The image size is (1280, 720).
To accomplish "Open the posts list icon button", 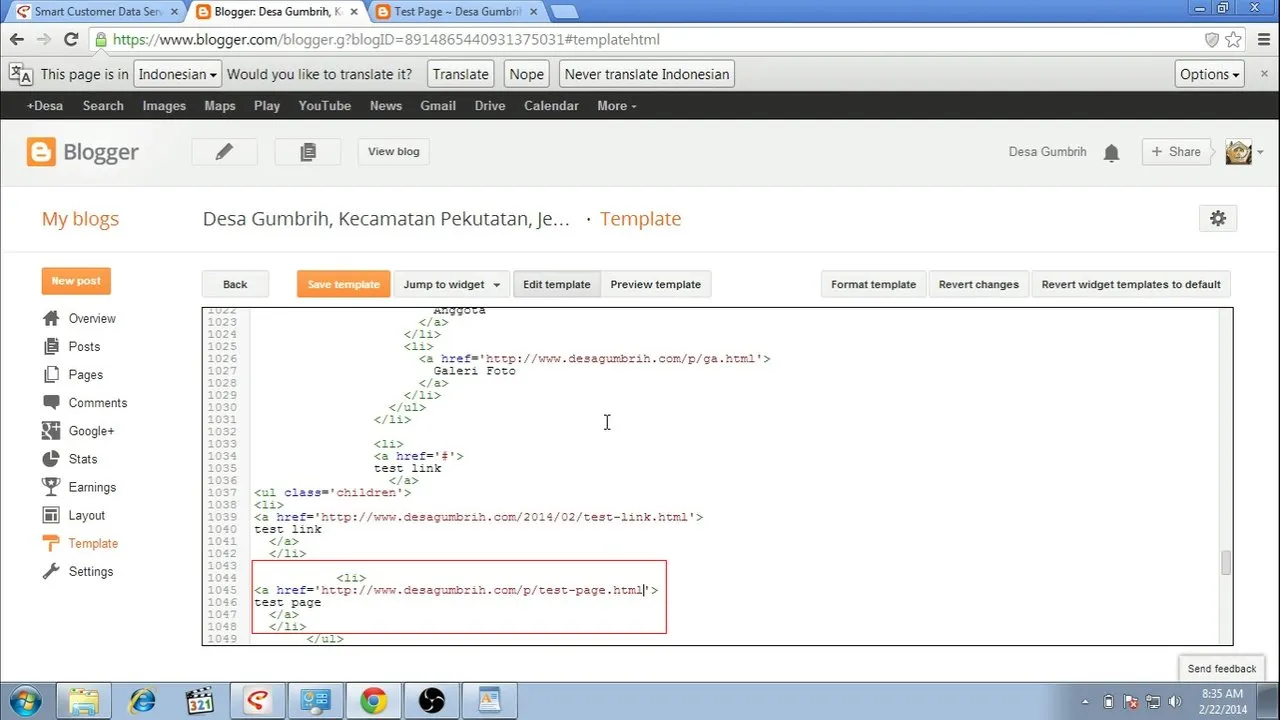I will click(308, 151).
